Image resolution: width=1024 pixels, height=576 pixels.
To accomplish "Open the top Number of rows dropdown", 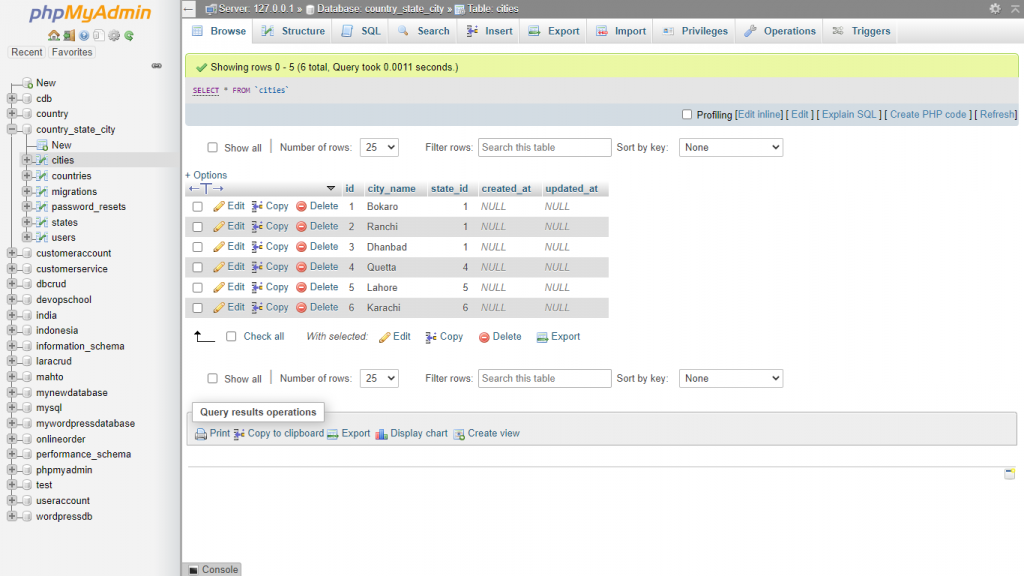I will 379,147.
